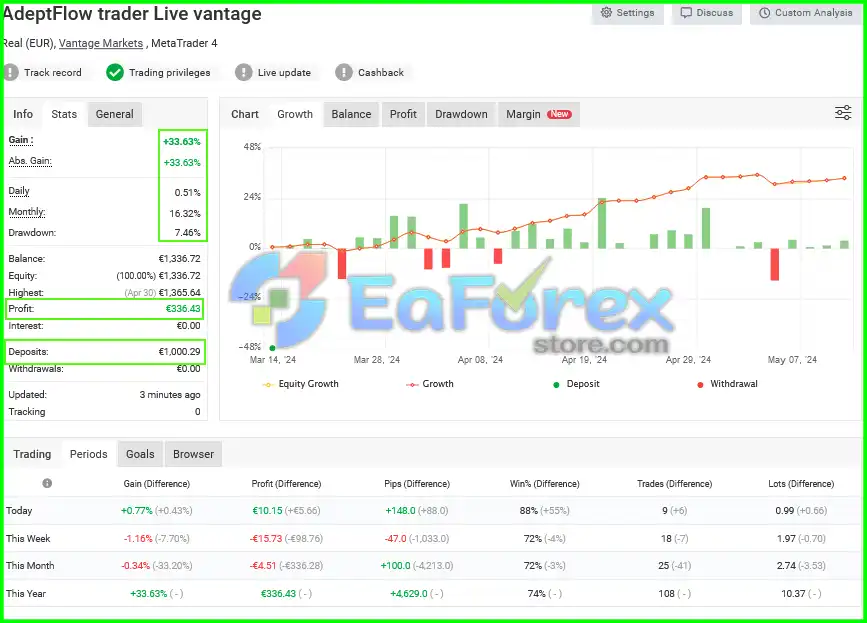Click Highest value €1,365.64
The image size is (867, 623).
(x=180, y=292)
